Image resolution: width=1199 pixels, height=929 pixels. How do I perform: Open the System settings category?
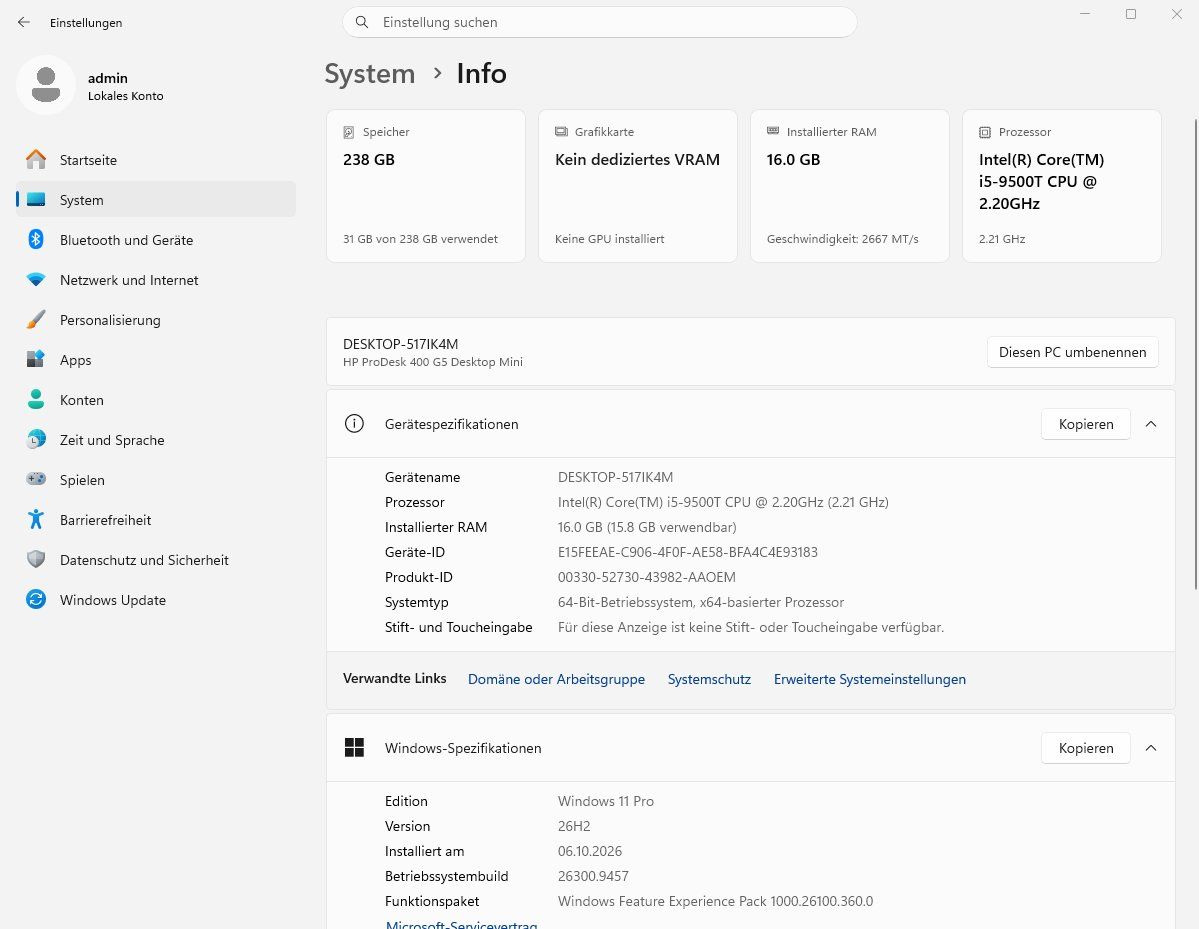point(156,200)
